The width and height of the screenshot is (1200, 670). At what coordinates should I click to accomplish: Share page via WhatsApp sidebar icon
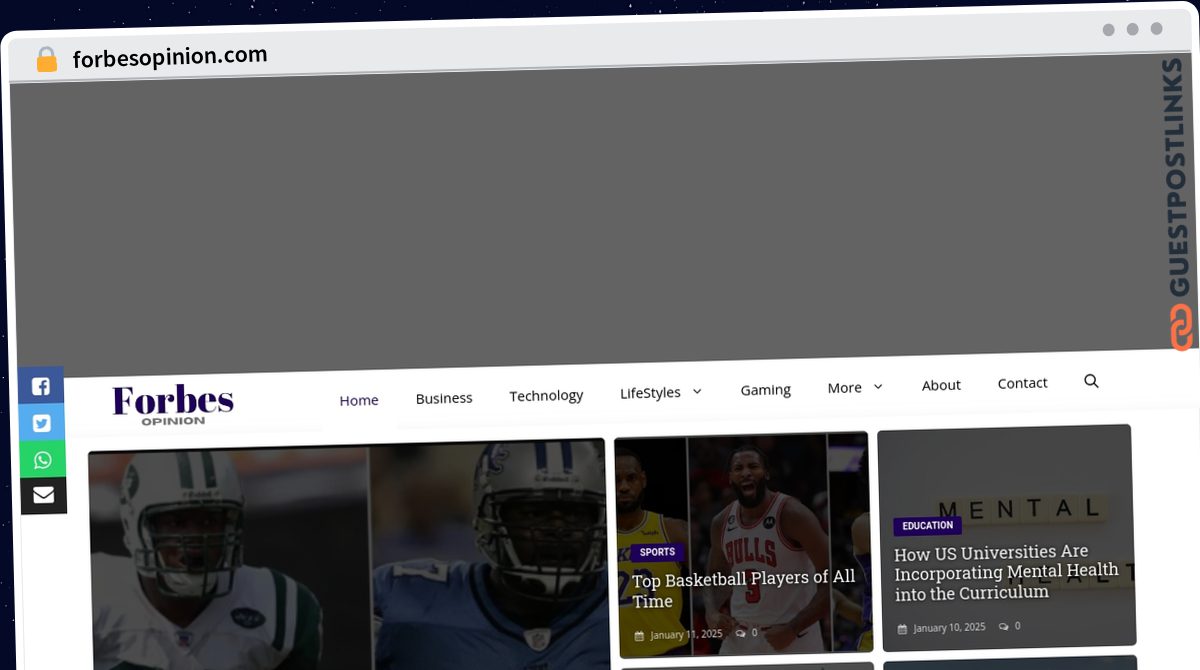42,459
